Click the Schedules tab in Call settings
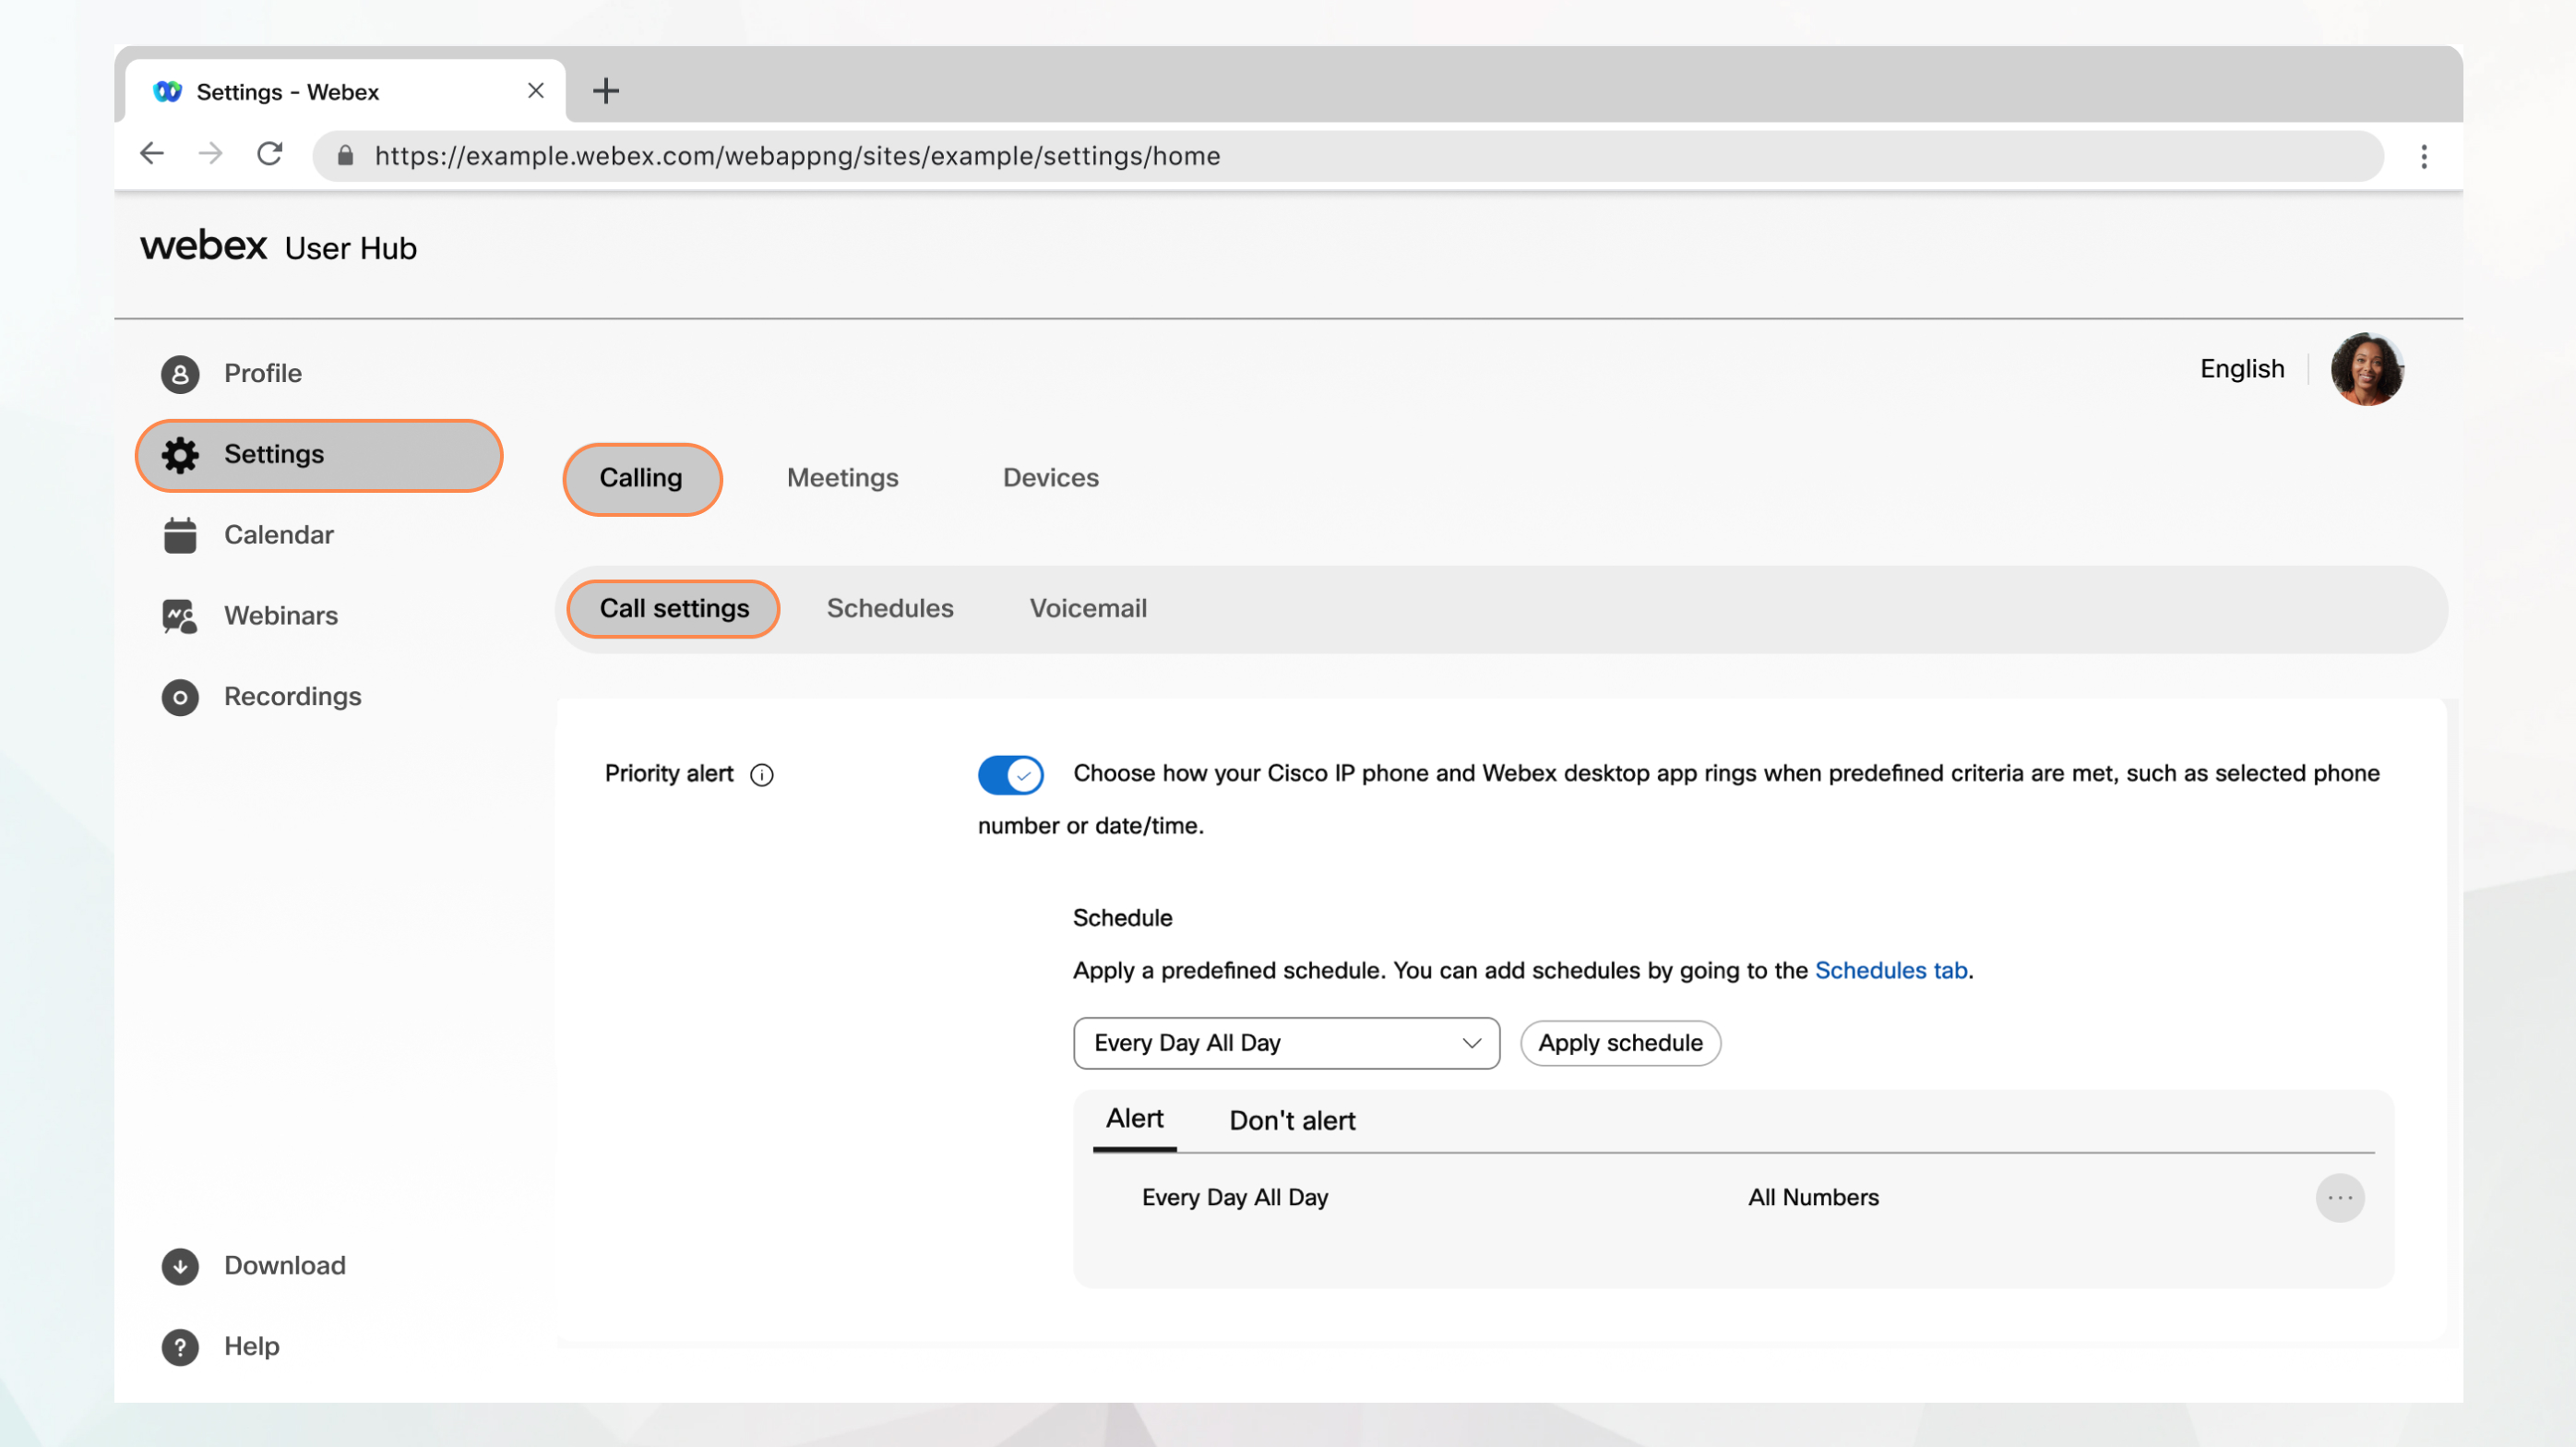This screenshot has width=2576, height=1447. coord(890,606)
